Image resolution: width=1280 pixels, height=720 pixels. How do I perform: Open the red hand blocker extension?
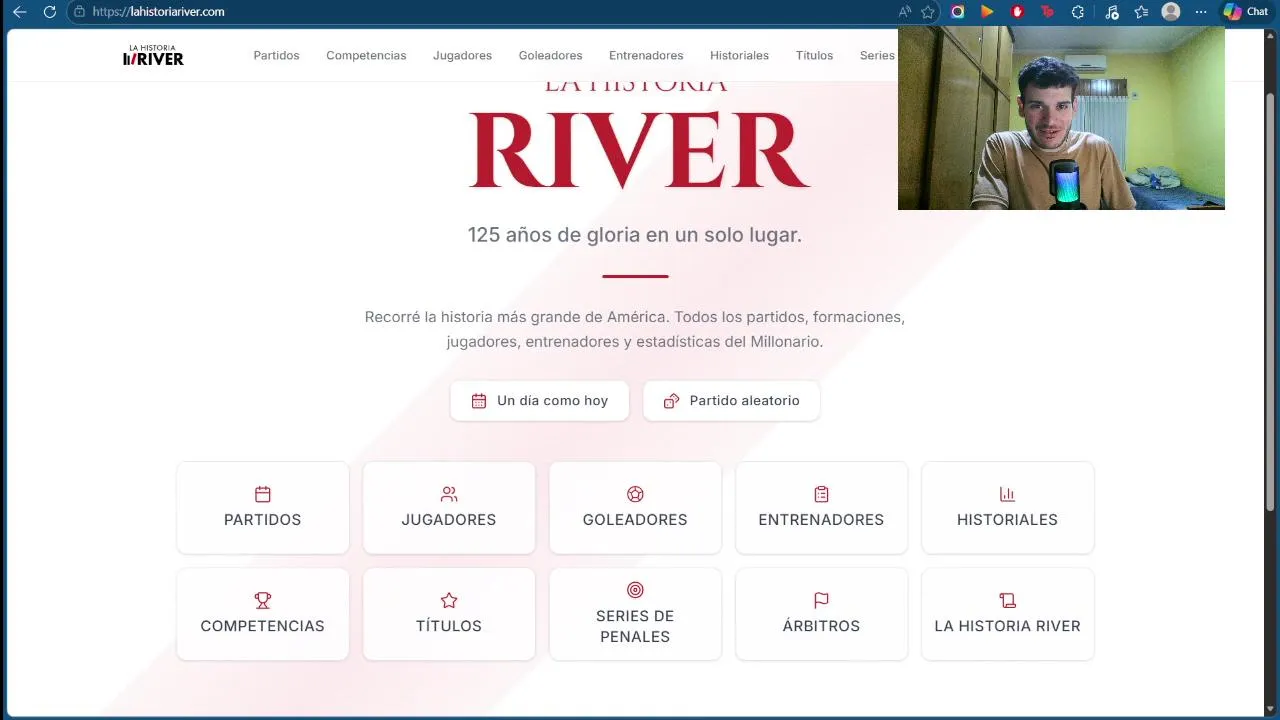pos(1017,12)
